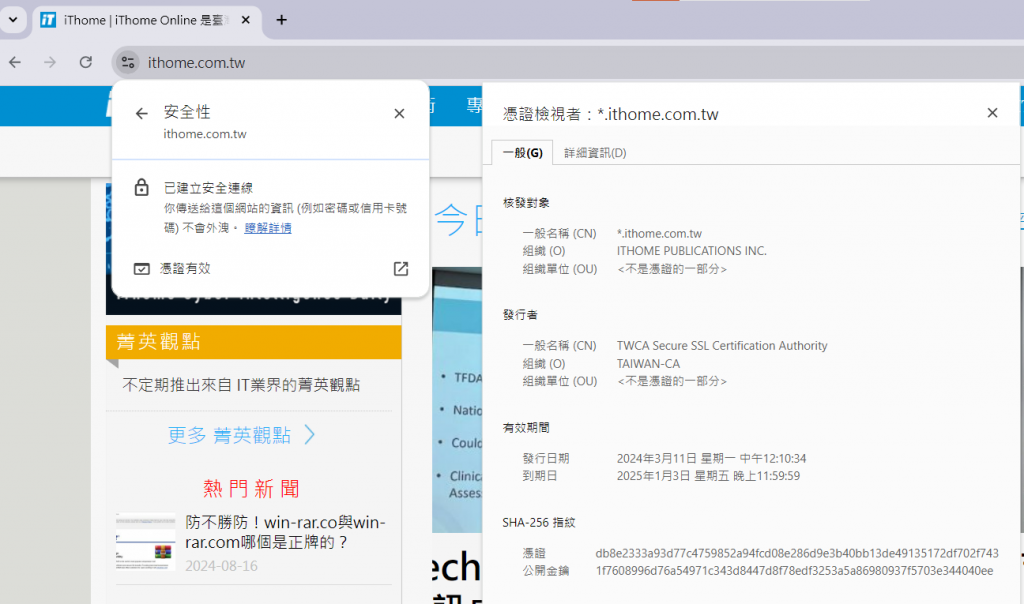Click the 不定期推出來自 IT業界的菁英觀點 text
Image resolution: width=1024 pixels, height=604 pixels.
241,385
